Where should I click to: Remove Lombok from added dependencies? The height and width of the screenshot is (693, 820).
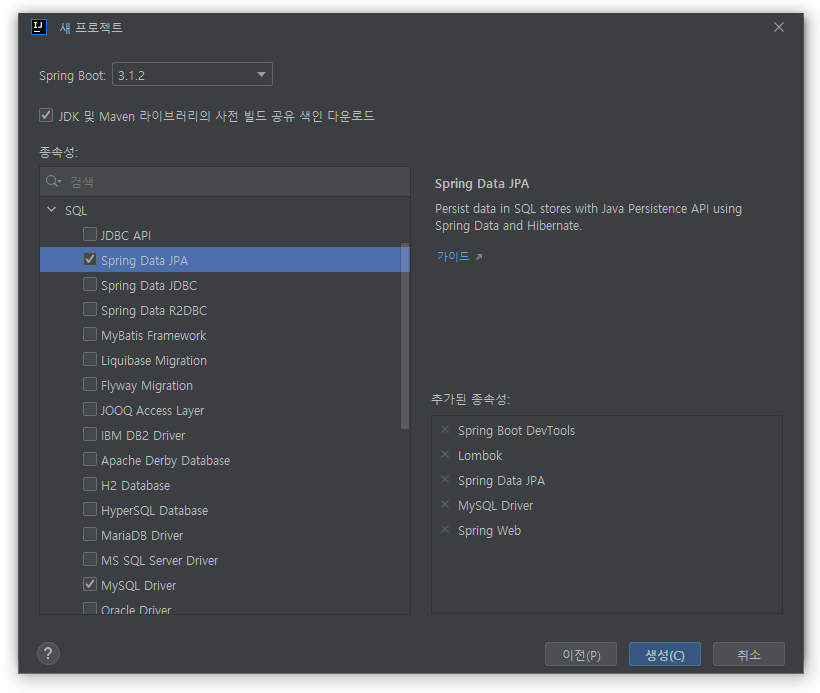click(445, 455)
